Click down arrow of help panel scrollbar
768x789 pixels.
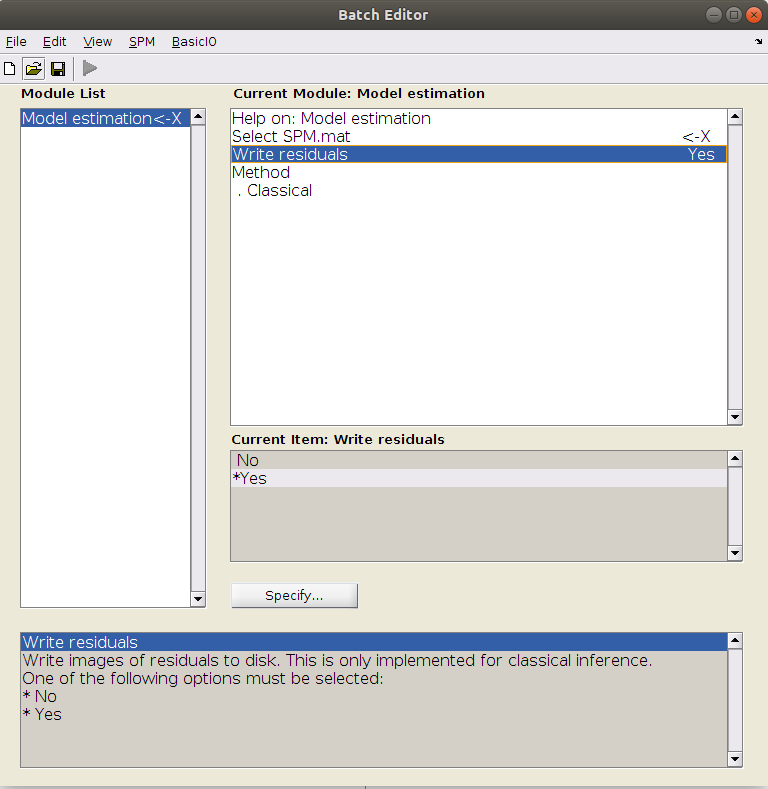point(735,759)
